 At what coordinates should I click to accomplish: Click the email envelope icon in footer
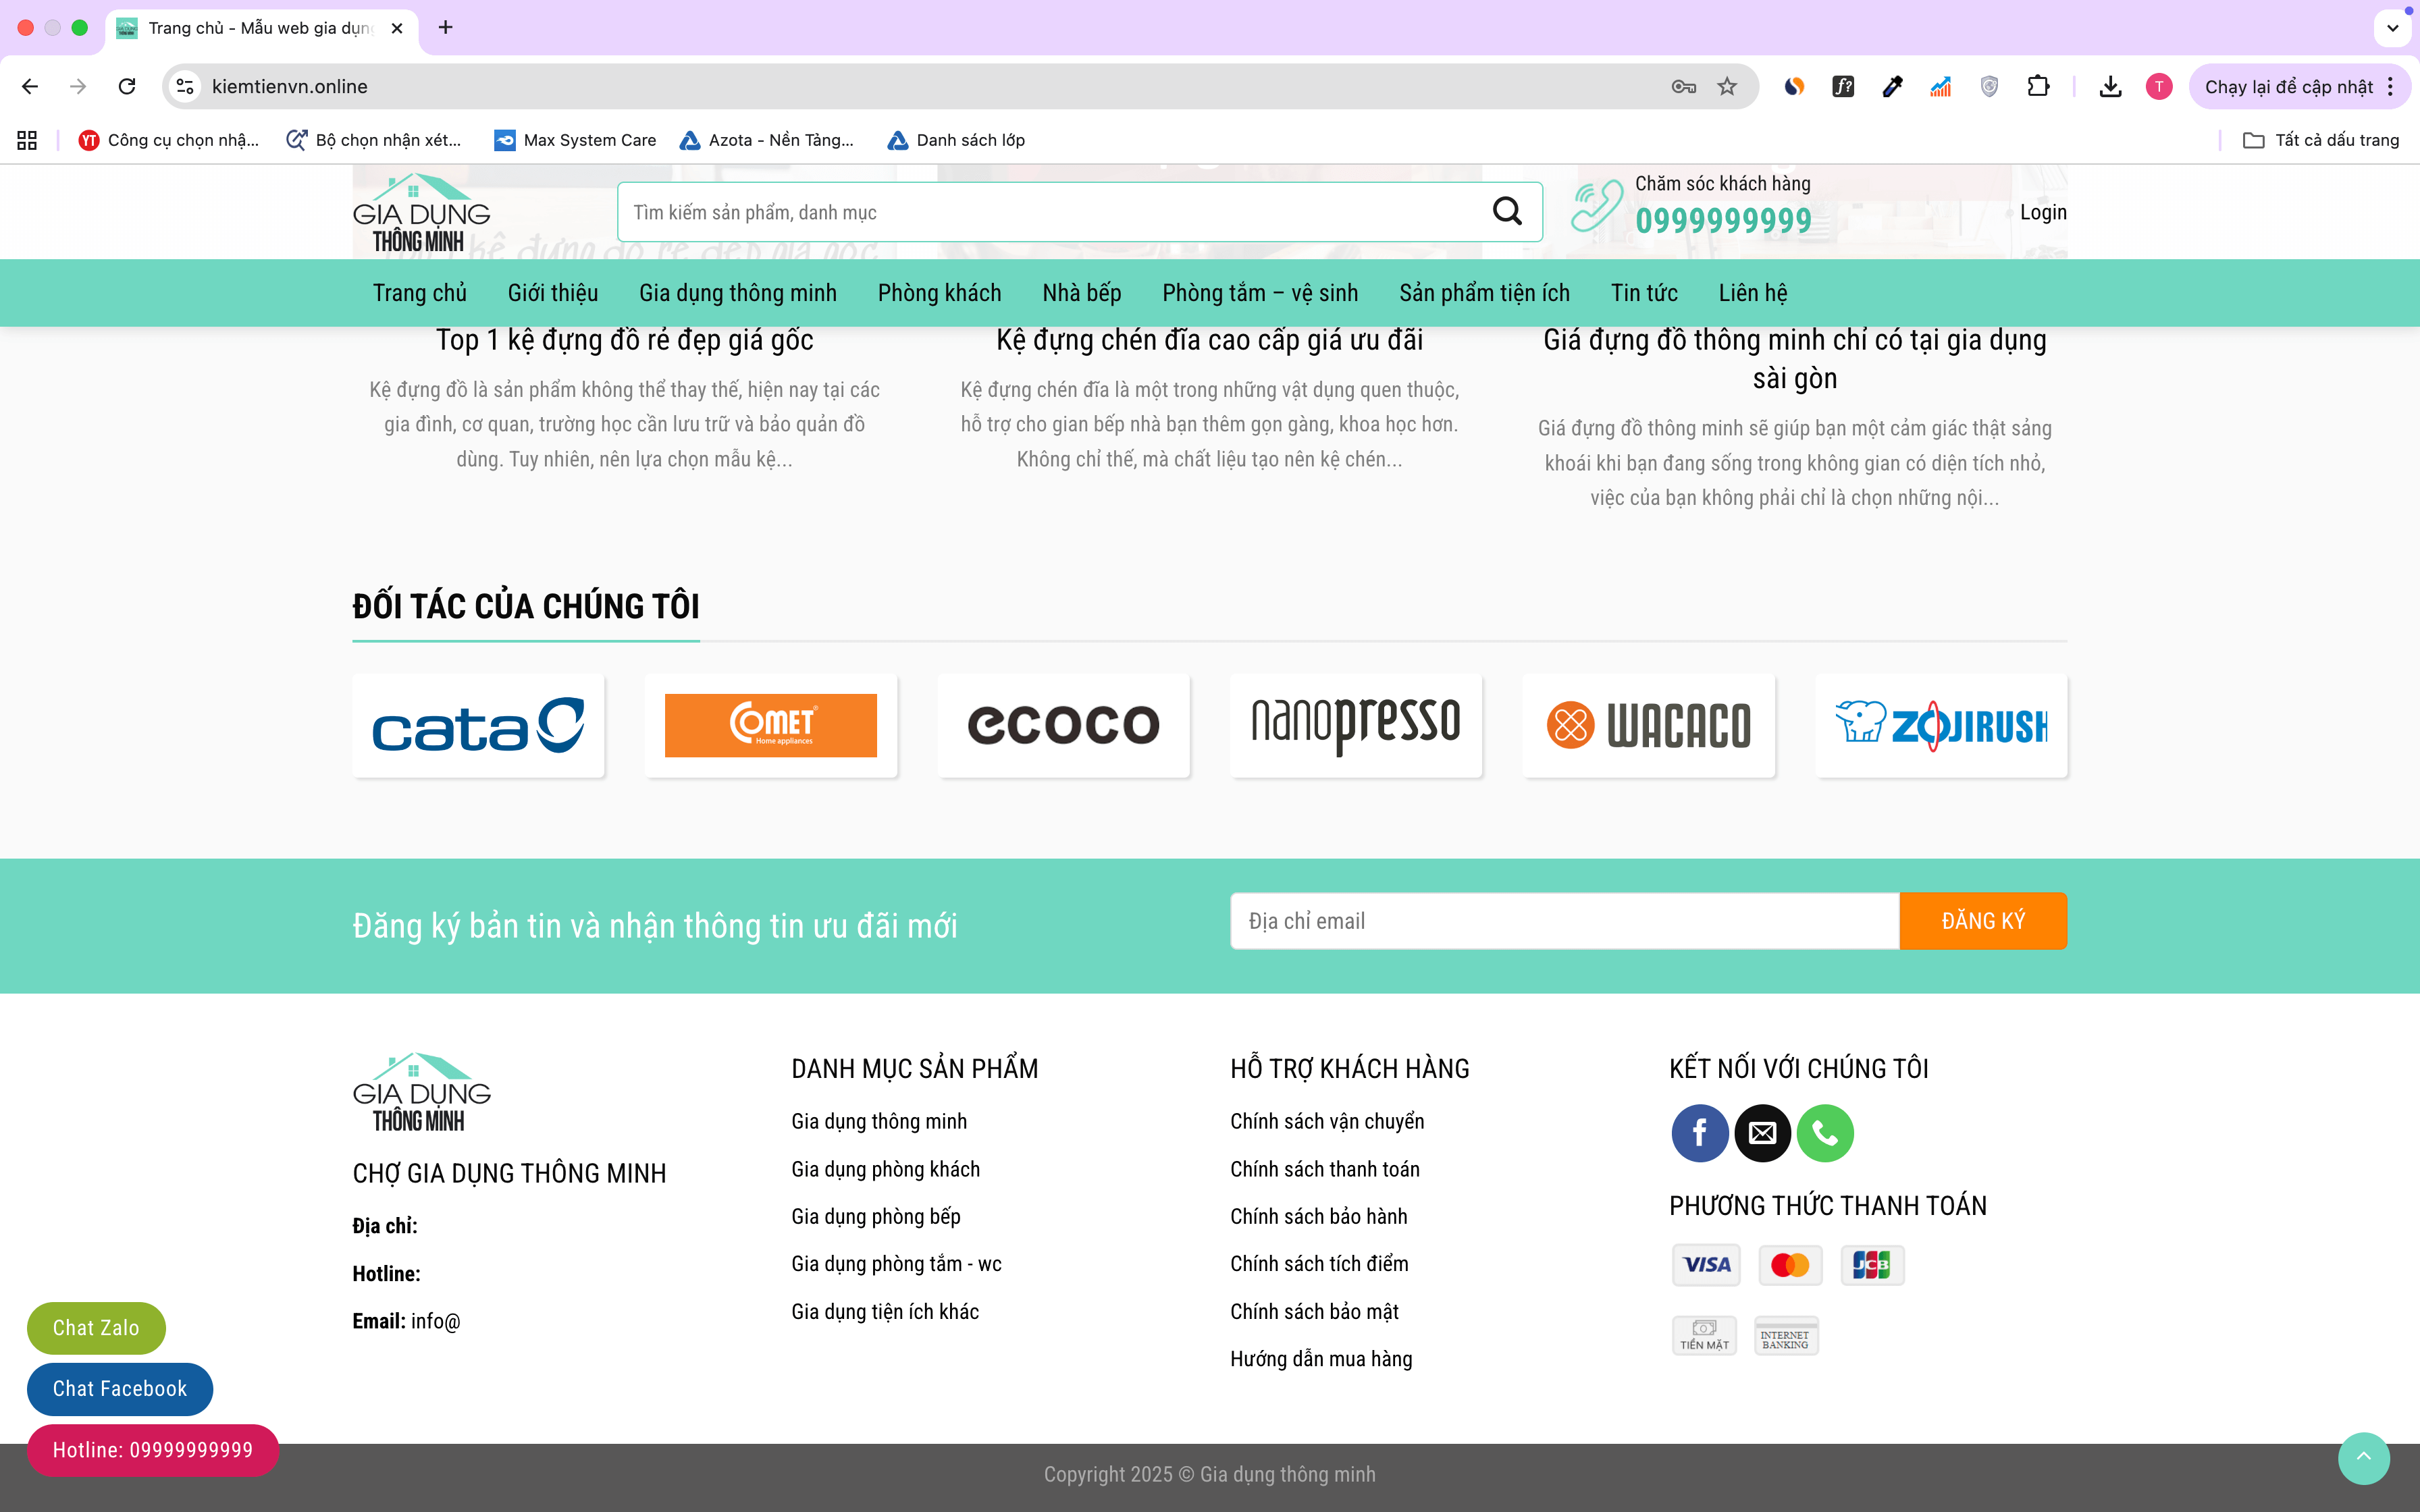1762,1133
